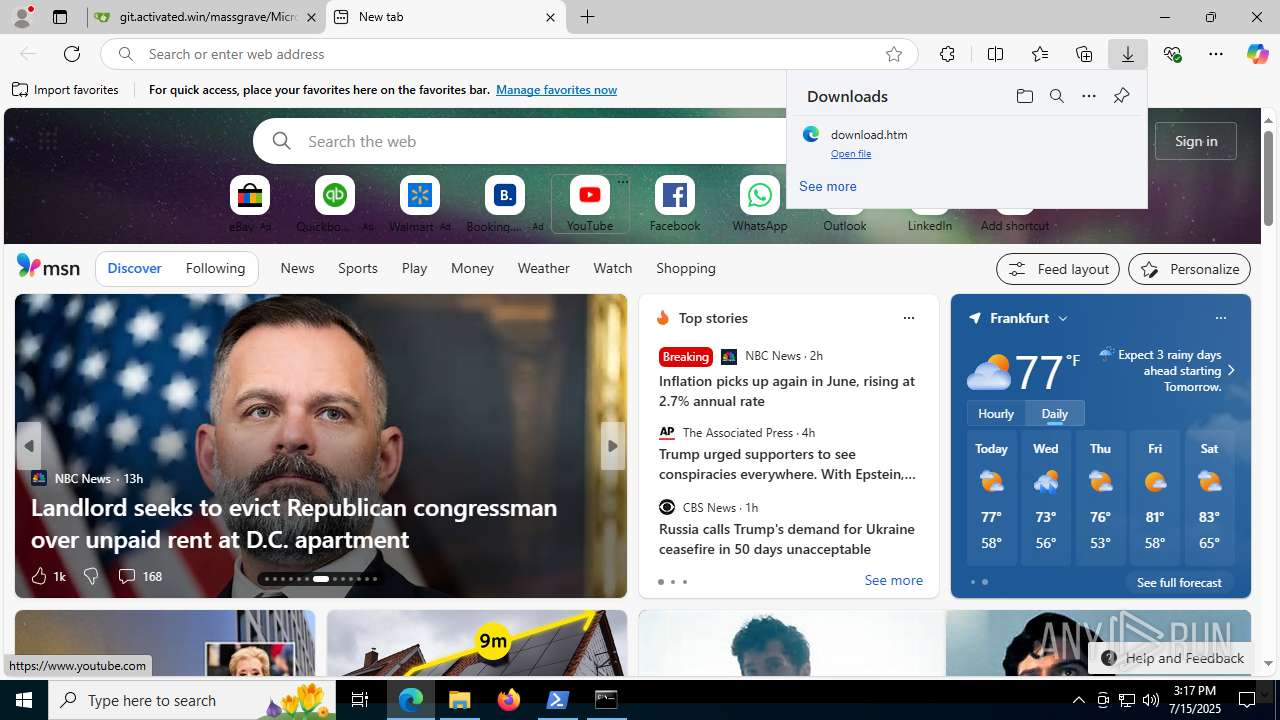Click See full forecast link

click(1179, 582)
